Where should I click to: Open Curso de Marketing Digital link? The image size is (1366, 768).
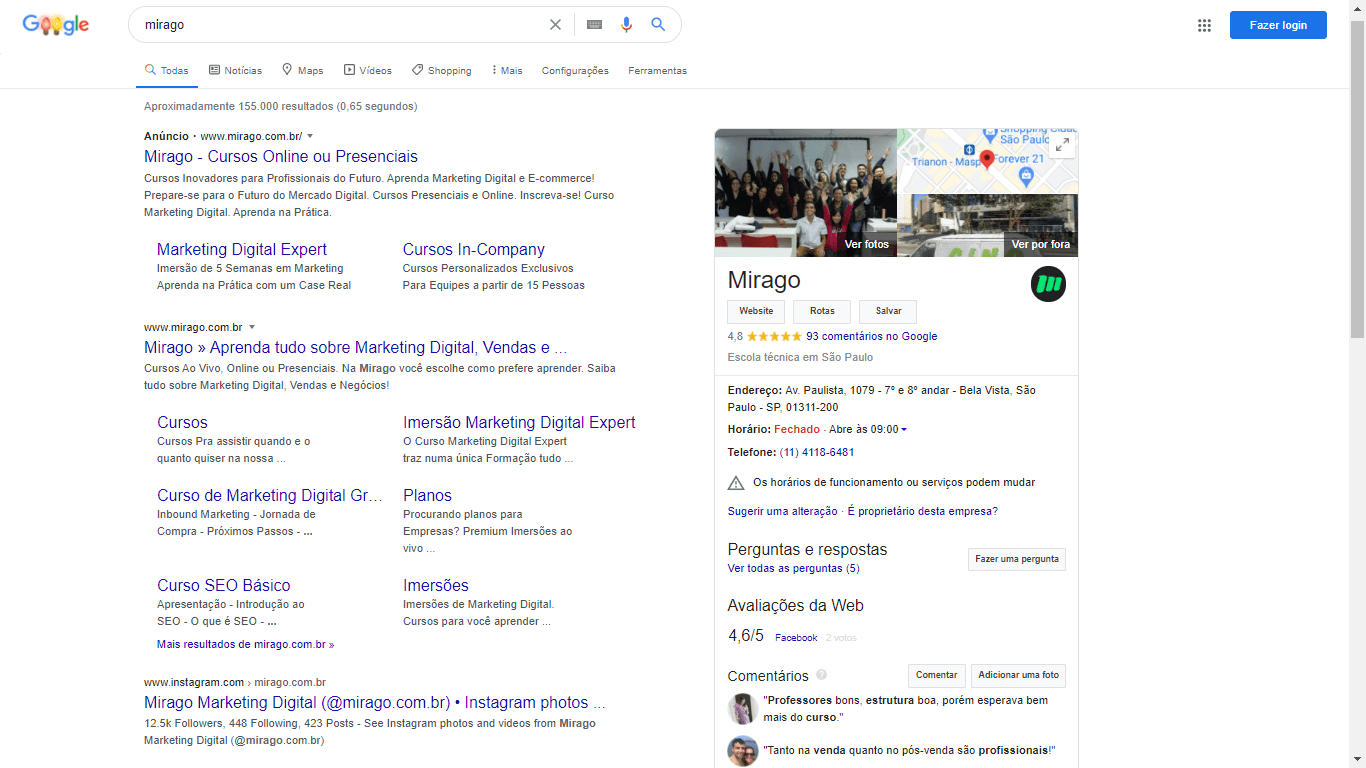coord(269,496)
